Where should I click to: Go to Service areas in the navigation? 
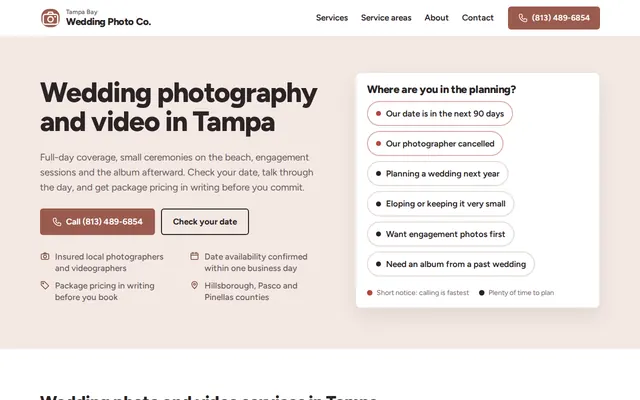386,18
